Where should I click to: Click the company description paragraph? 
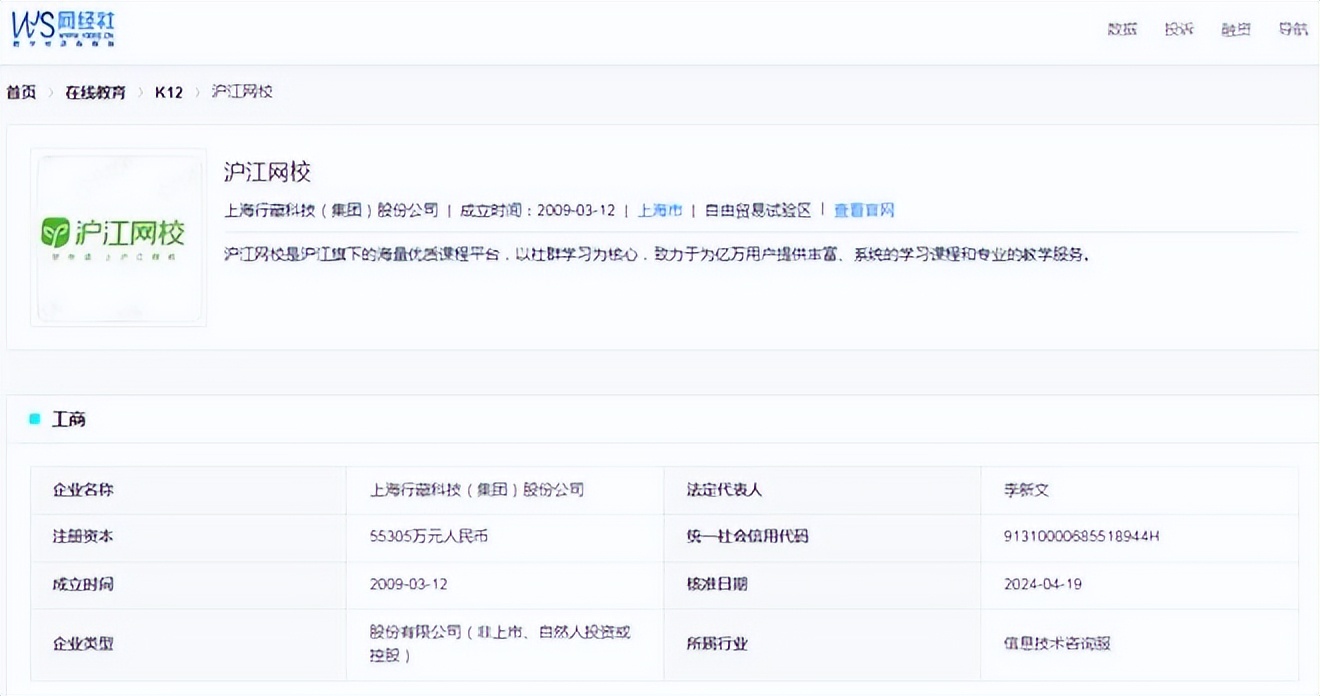(656, 254)
